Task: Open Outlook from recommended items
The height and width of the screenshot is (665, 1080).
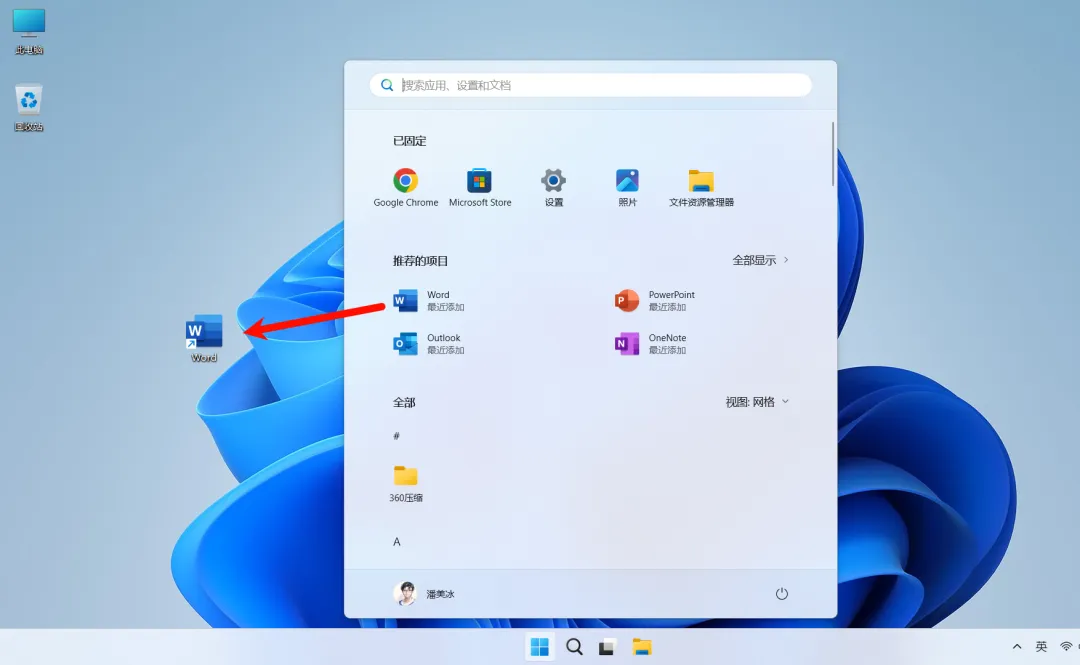Action: click(x=428, y=343)
